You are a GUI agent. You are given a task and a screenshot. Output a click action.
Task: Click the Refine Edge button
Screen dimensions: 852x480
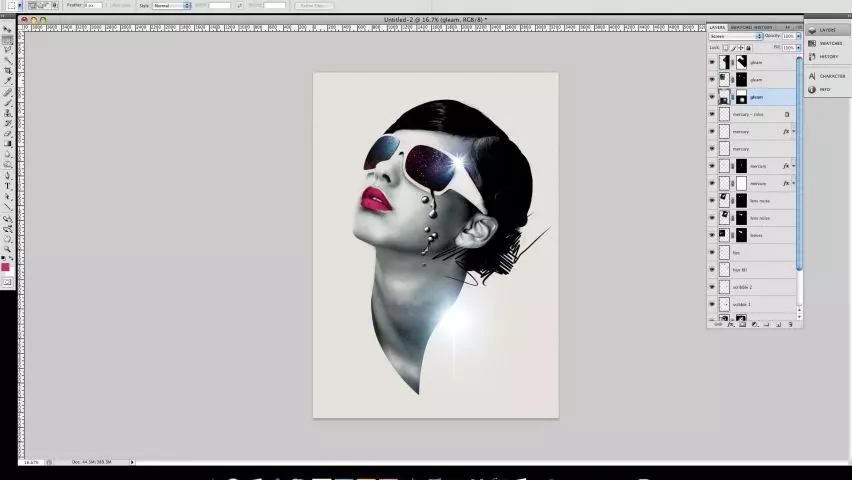tap(314, 5)
